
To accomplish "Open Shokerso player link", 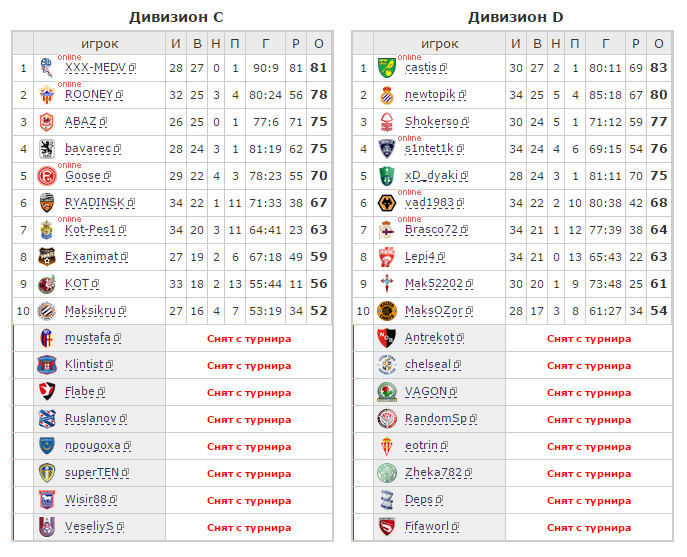I will (432, 121).
